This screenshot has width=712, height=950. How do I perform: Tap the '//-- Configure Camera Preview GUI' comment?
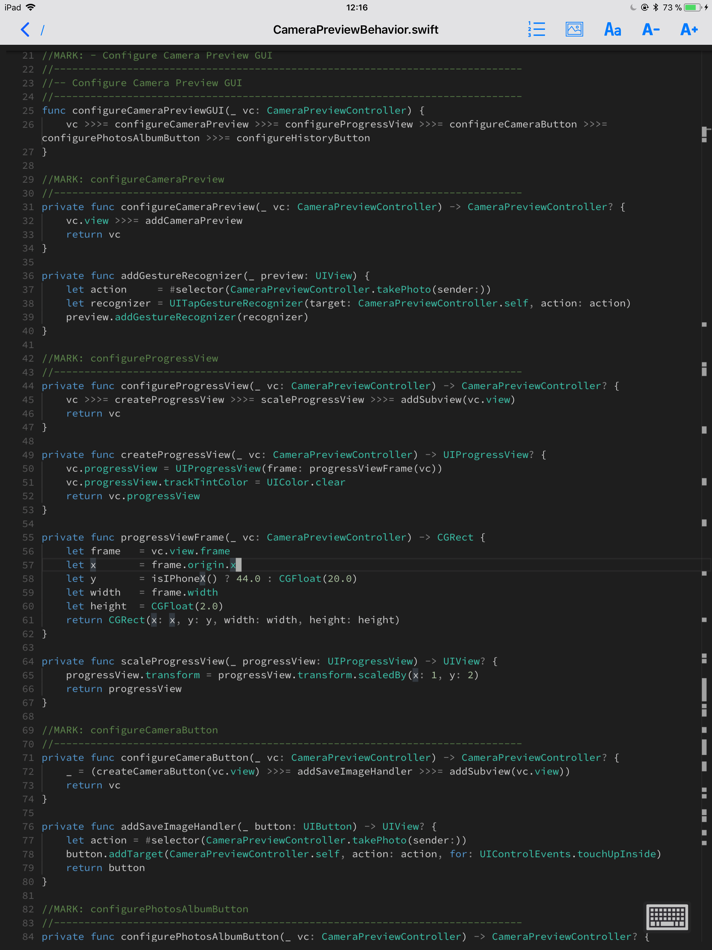click(142, 83)
